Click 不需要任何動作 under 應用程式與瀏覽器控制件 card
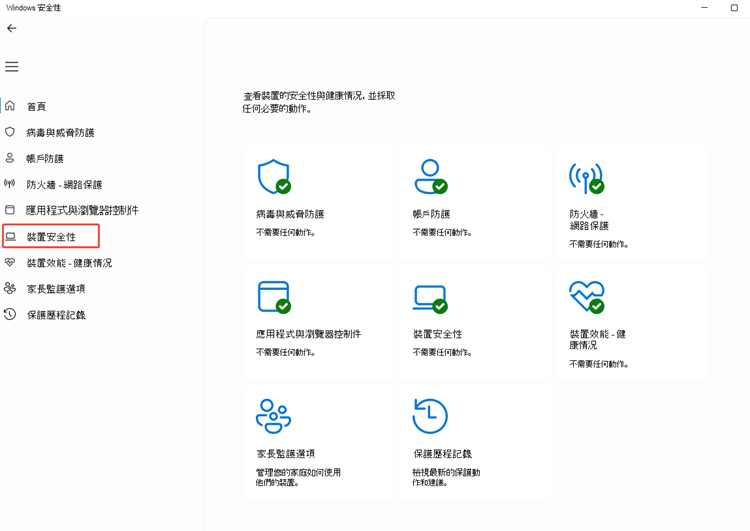Viewport: 750px width, 531px height. [x=286, y=352]
